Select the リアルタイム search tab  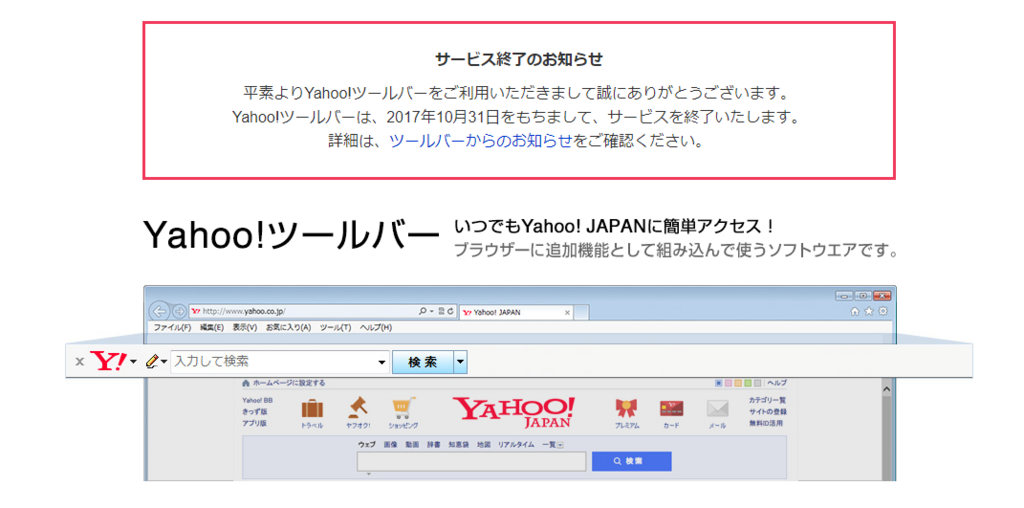pyautogui.click(x=516, y=445)
